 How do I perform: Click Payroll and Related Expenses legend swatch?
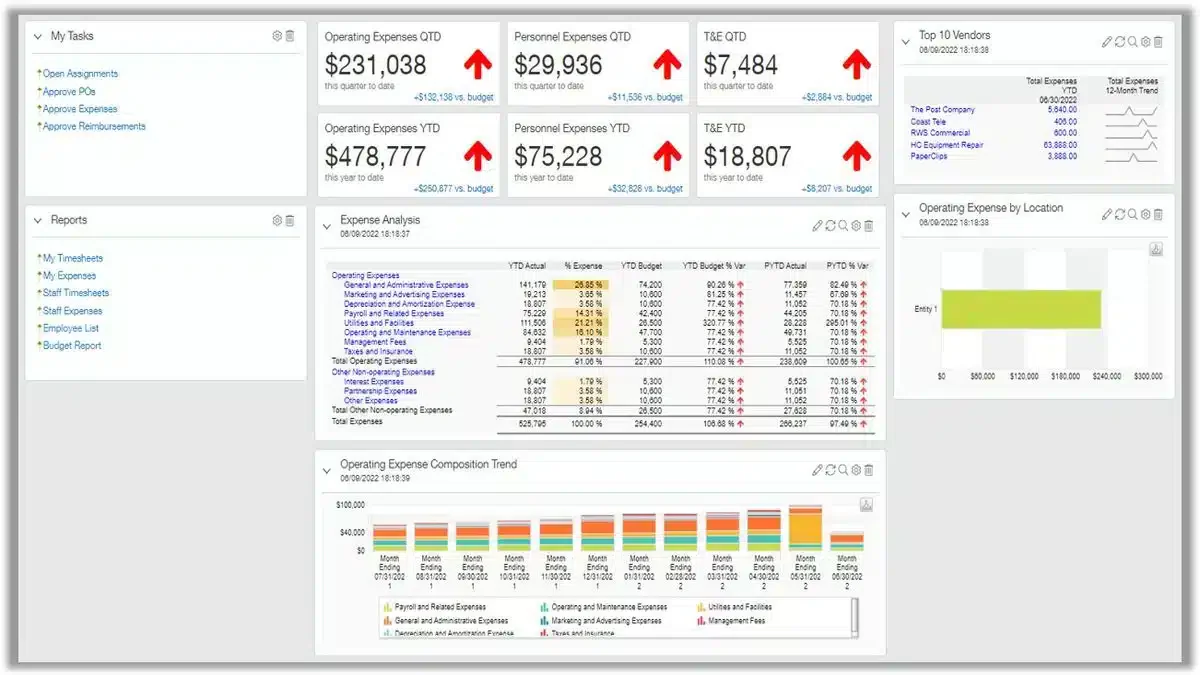(388, 607)
